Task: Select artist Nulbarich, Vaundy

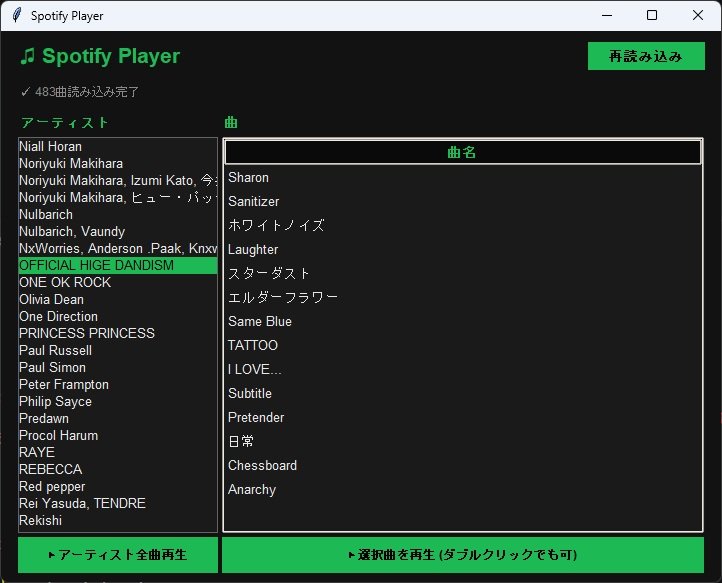Action: tap(118, 232)
